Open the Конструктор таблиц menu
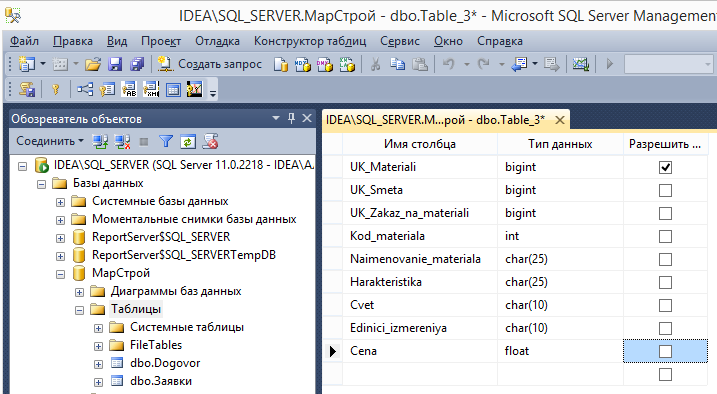This screenshot has height=394, width=717. [x=310, y=41]
